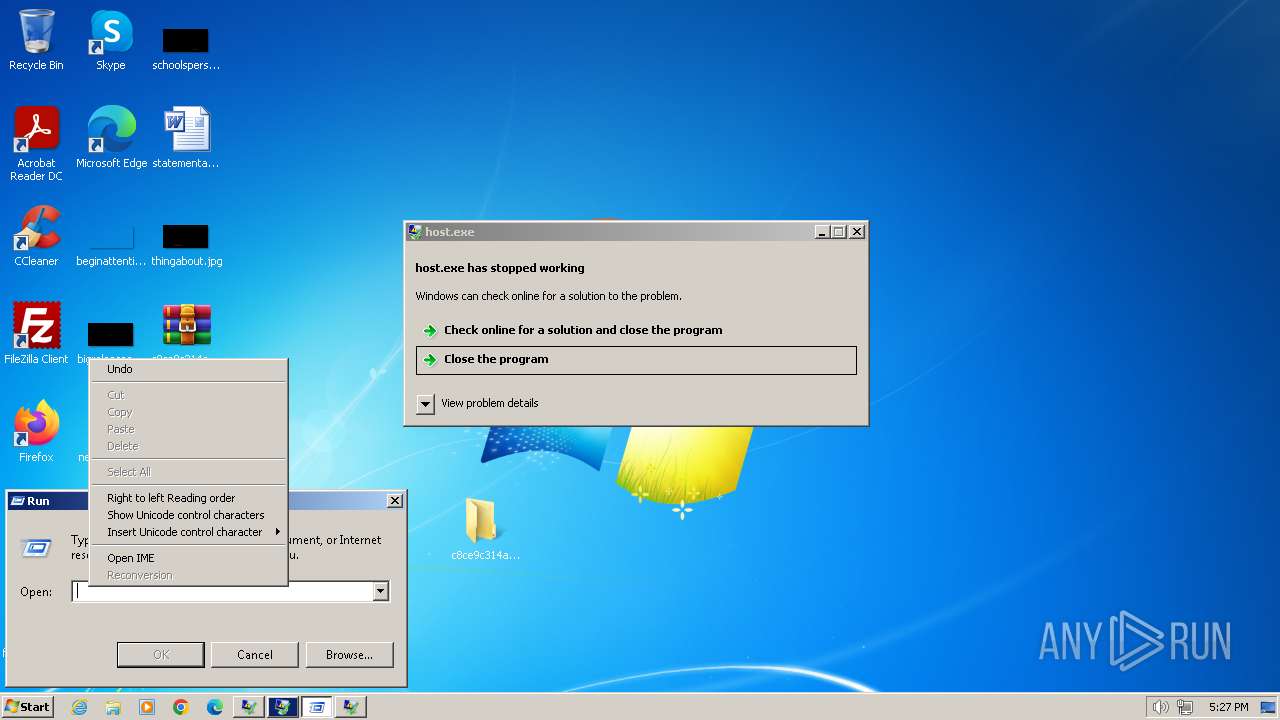This screenshot has height=720, width=1280.
Task: Close the Run dialog window
Action: (395, 501)
